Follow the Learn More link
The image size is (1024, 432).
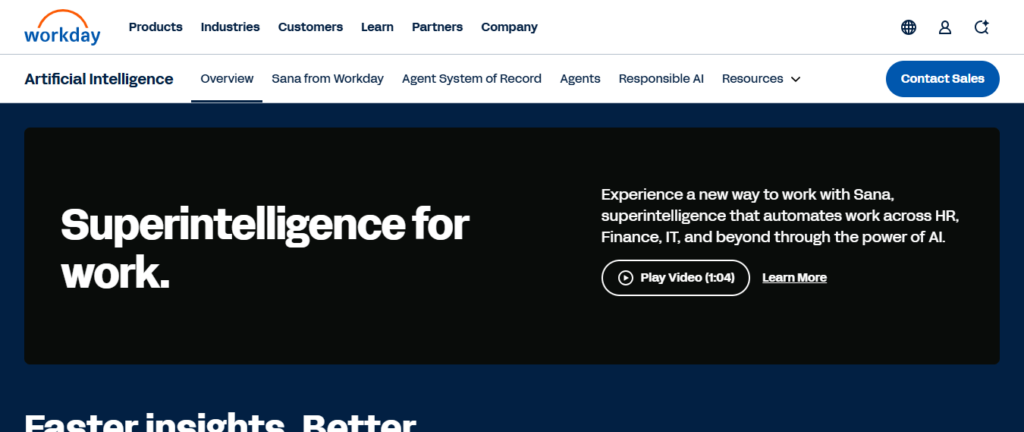[x=794, y=278]
